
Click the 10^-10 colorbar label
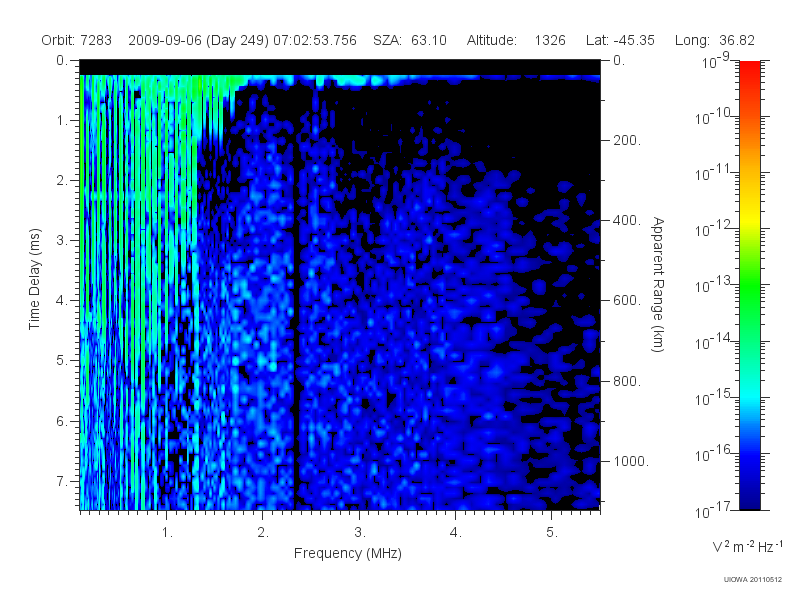click(714, 117)
